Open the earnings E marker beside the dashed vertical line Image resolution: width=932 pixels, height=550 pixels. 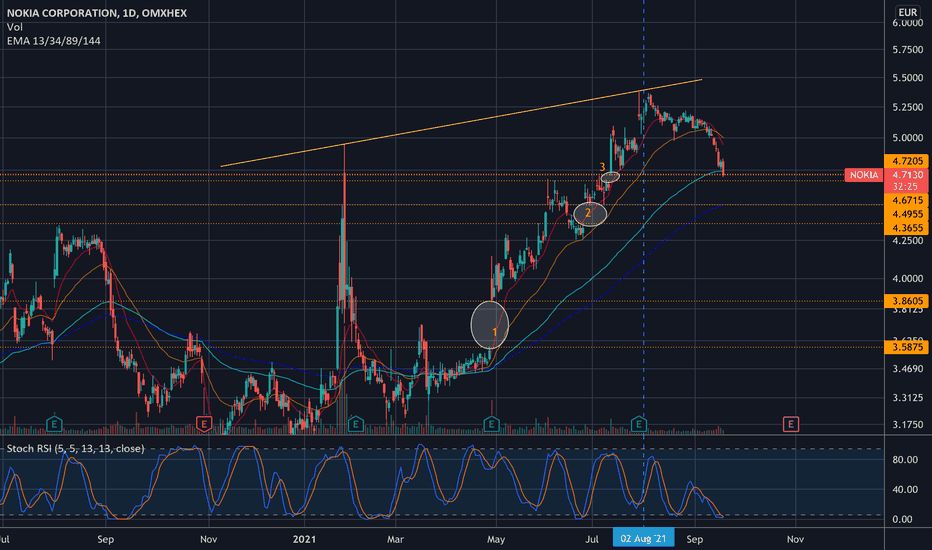[638, 424]
